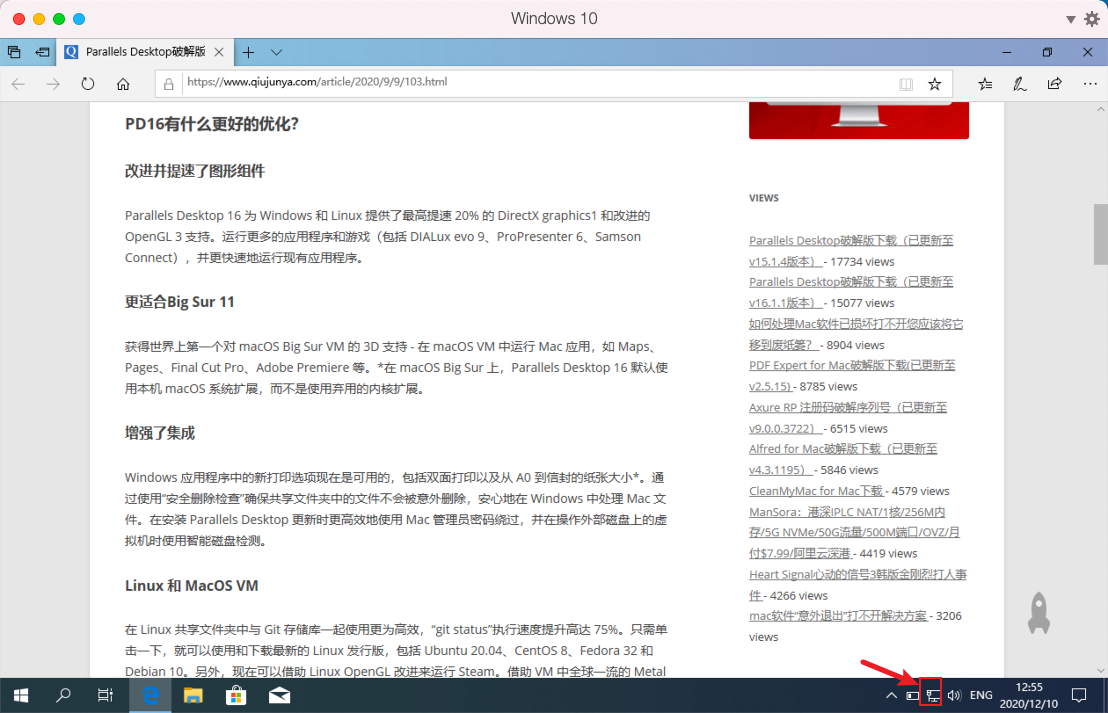Add page to favorites star icon
1108x713 pixels.
tap(934, 84)
